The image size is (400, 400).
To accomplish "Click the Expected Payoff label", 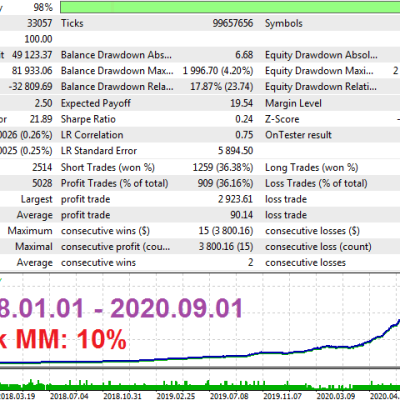I will [96, 103].
